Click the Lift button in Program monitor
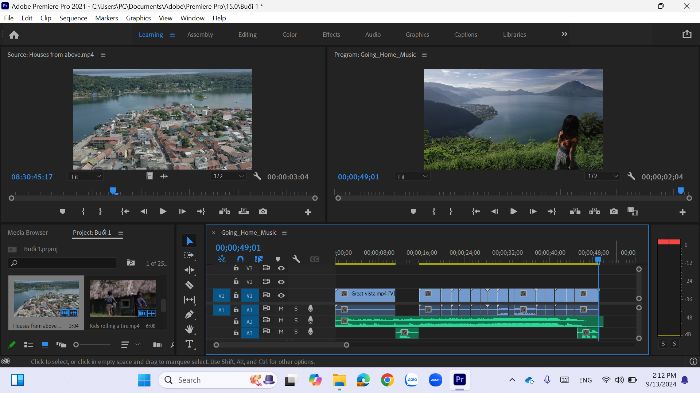The image size is (700, 393). click(x=575, y=212)
